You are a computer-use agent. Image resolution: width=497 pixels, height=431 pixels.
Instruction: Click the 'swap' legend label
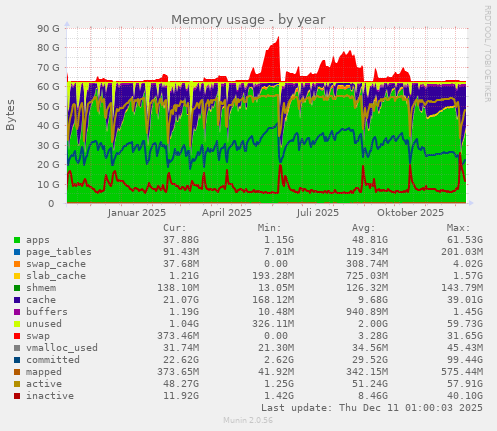tap(38, 336)
